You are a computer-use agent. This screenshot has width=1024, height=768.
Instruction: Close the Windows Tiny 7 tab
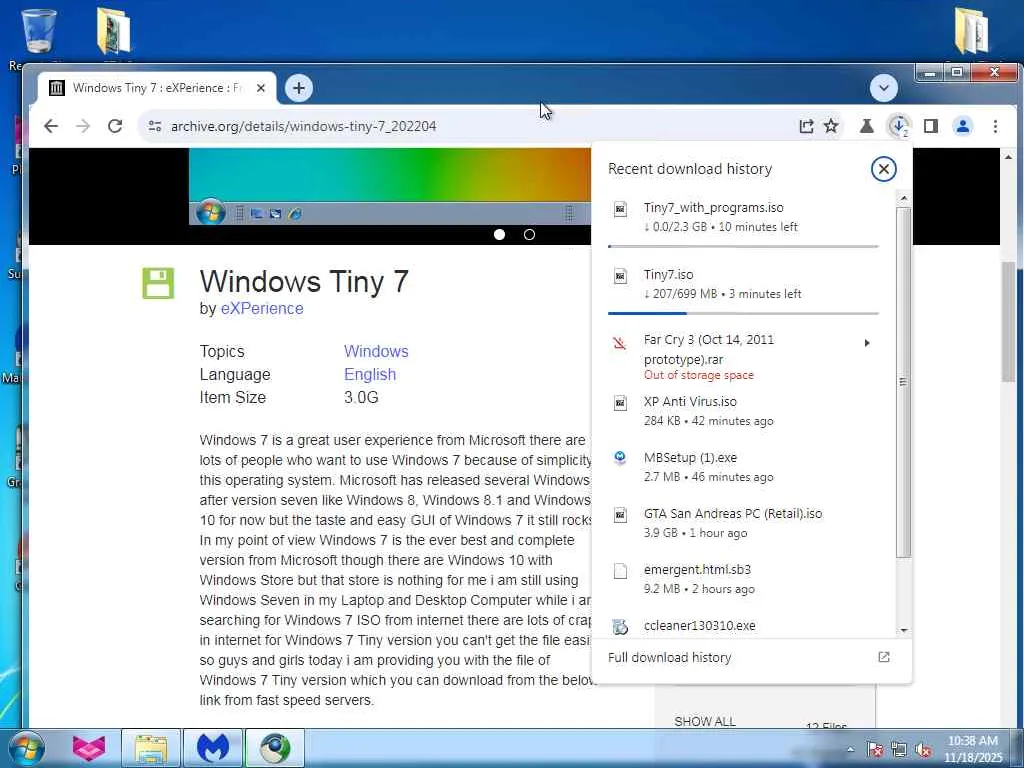click(261, 88)
